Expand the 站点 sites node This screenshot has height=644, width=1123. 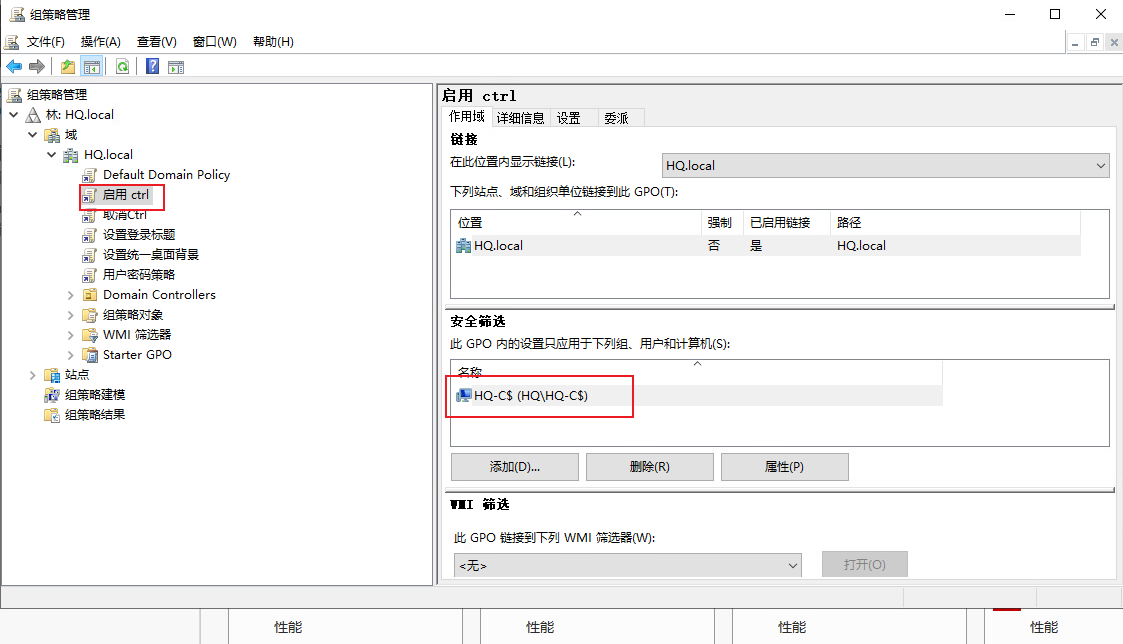coord(32,375)
